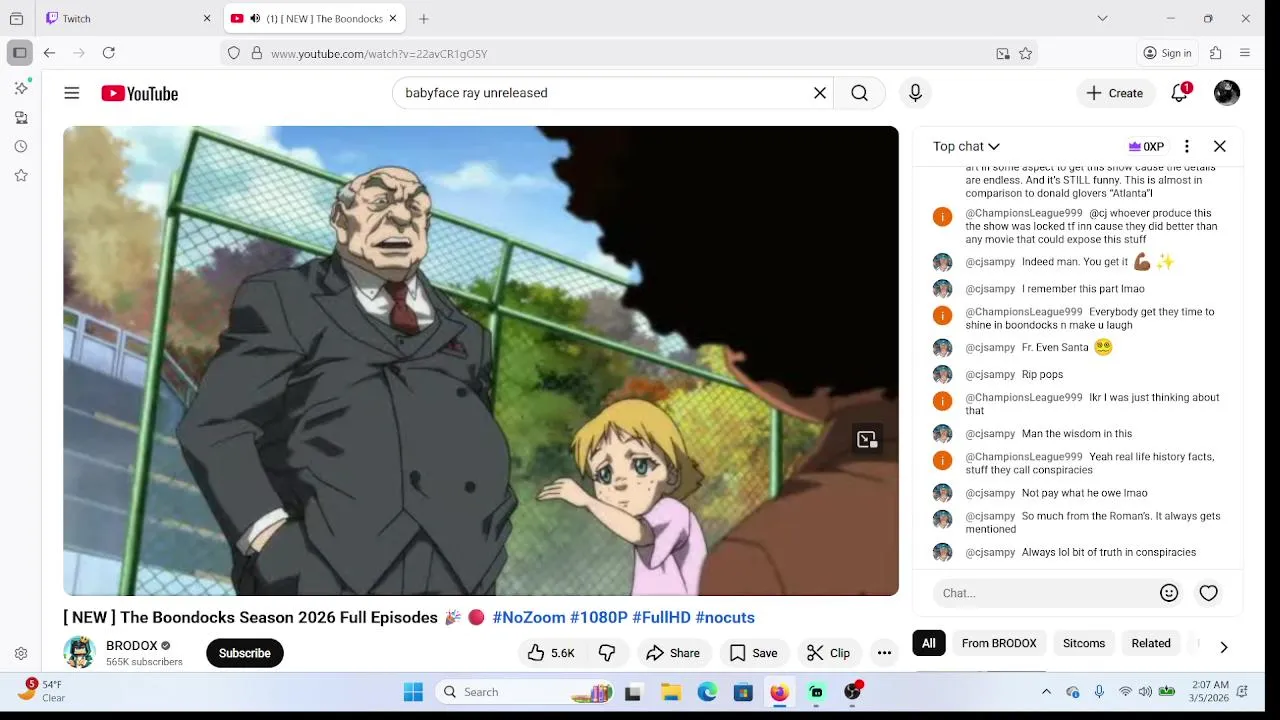Open the Firefox extensions puzzle icon
1280x720 pixels.
point(1216,53)
